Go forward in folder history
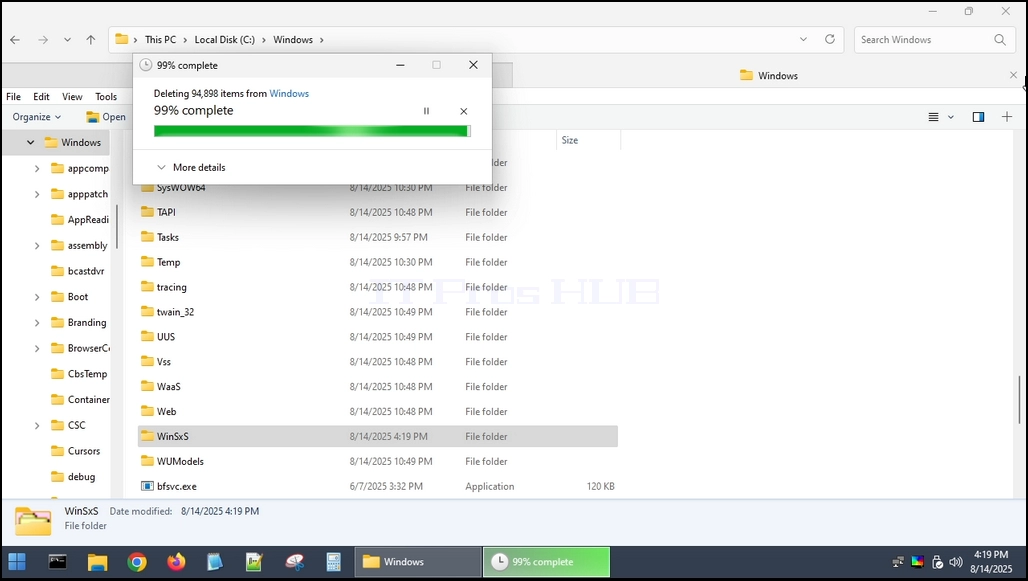 tap(43, 40)
